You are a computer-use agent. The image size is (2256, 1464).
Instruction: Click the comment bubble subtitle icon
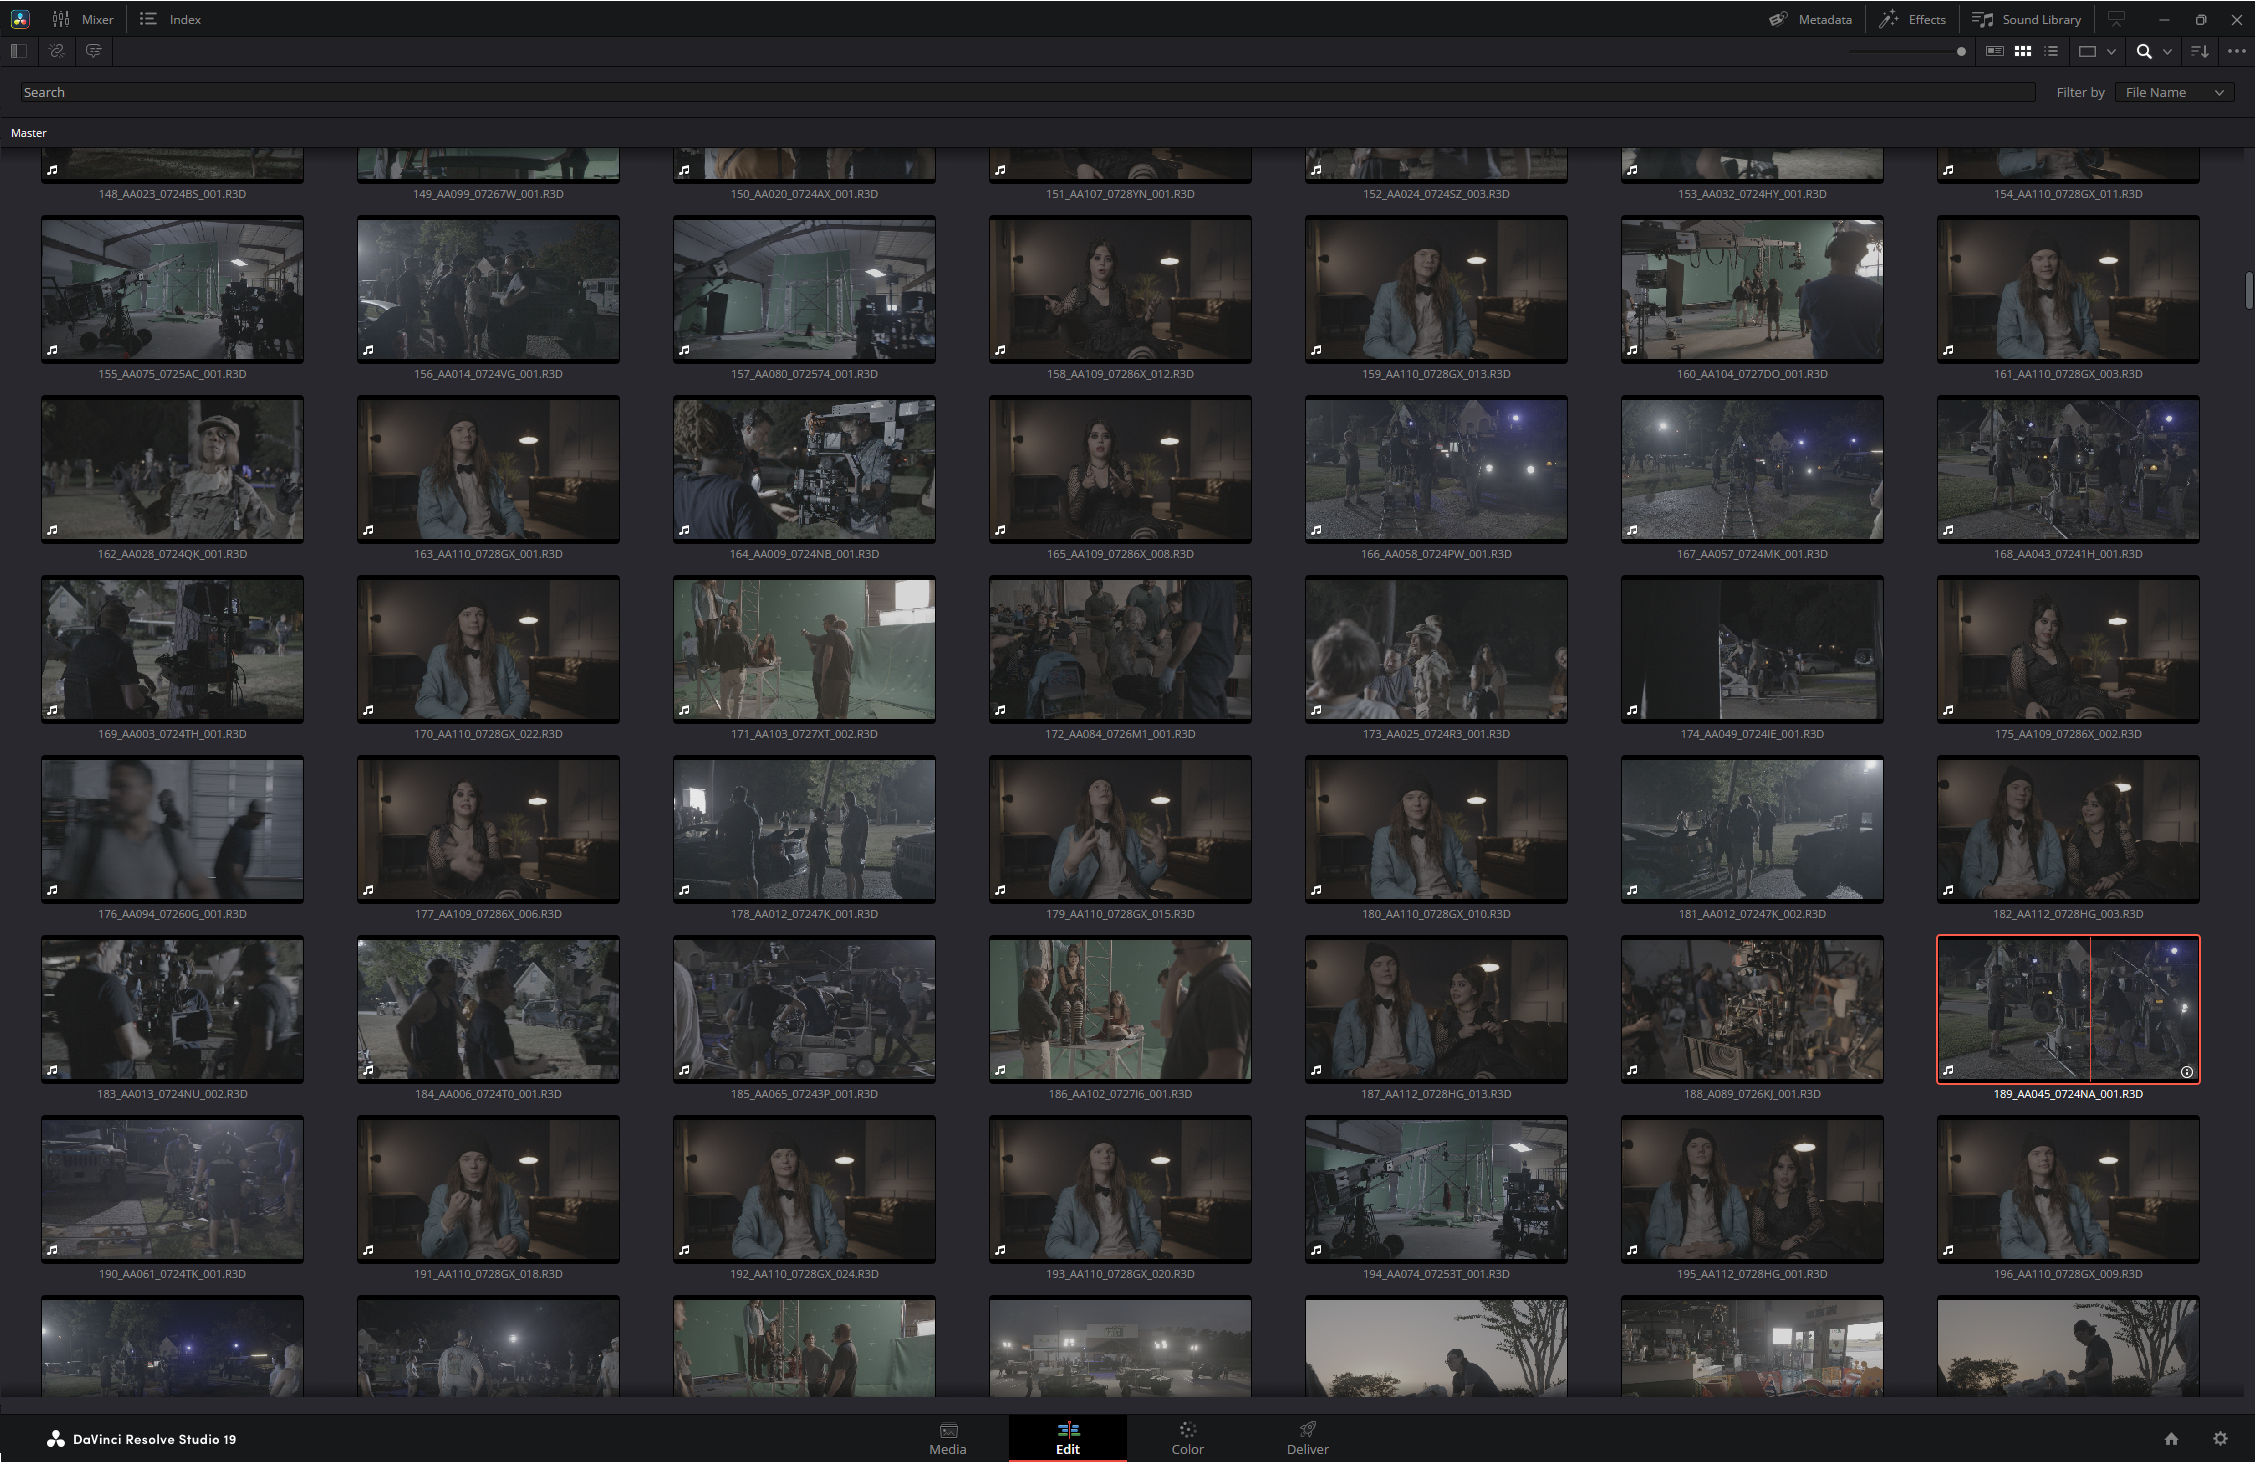coord(94,51)
